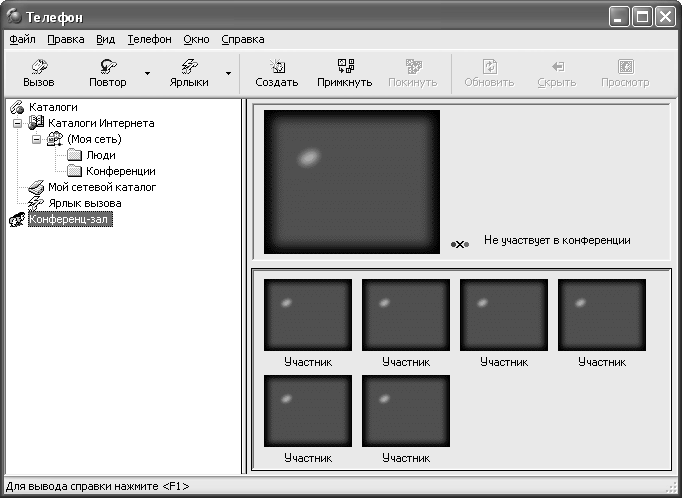This screenshot has height=498, width=682.
Task: Click the large video preview window
Action: pyautogui.click(x=352, y=182)
